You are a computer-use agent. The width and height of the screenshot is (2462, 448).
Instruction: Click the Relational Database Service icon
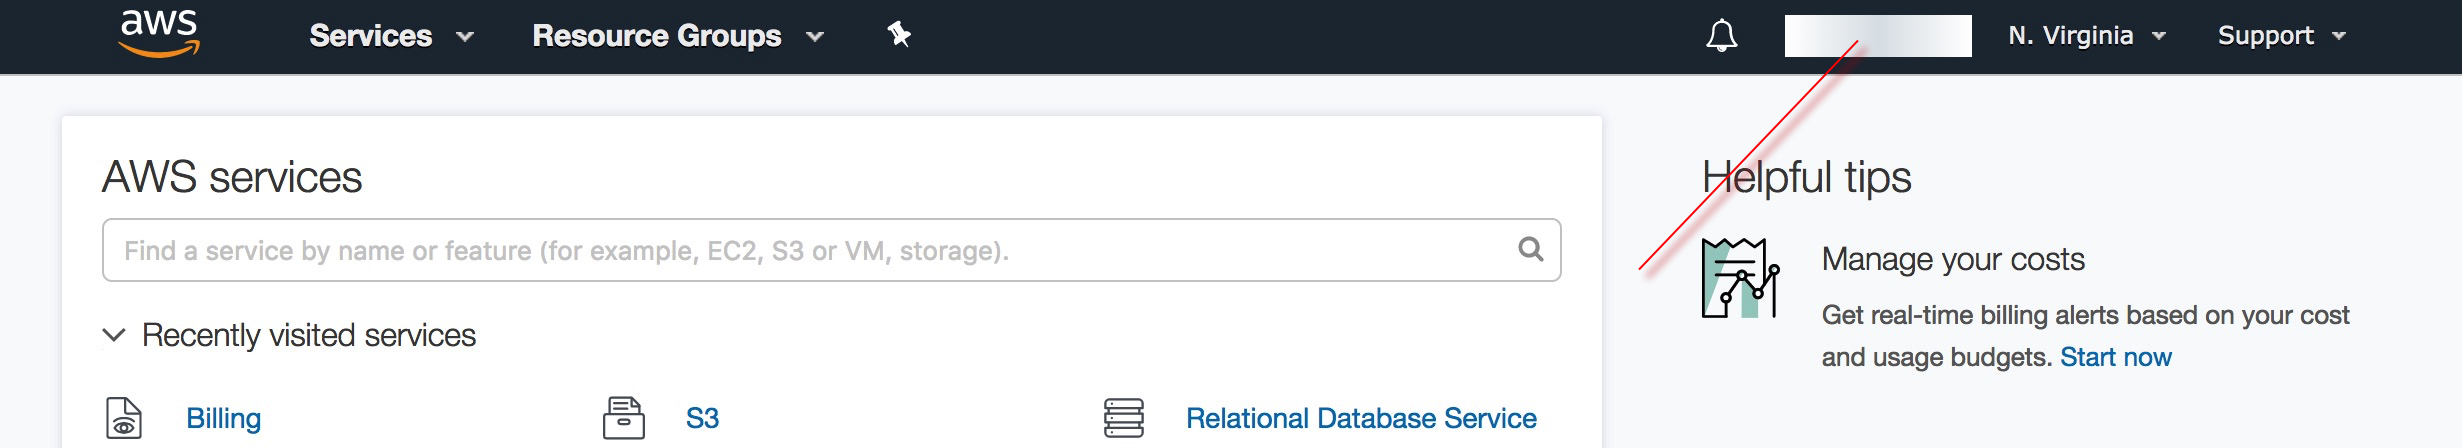(1123, 418)
